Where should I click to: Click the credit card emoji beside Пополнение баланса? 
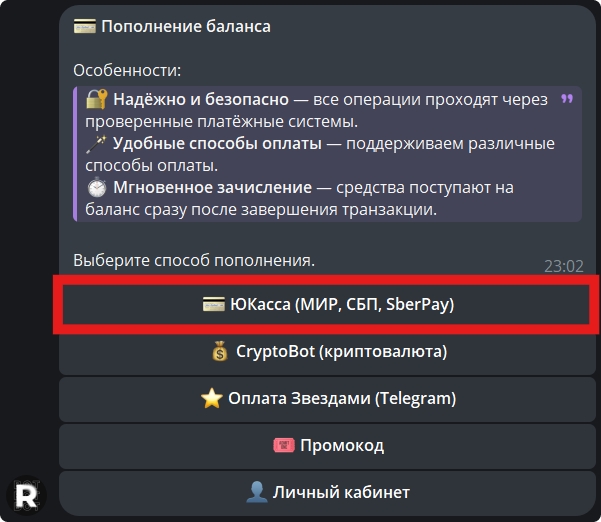pos(84,27)
